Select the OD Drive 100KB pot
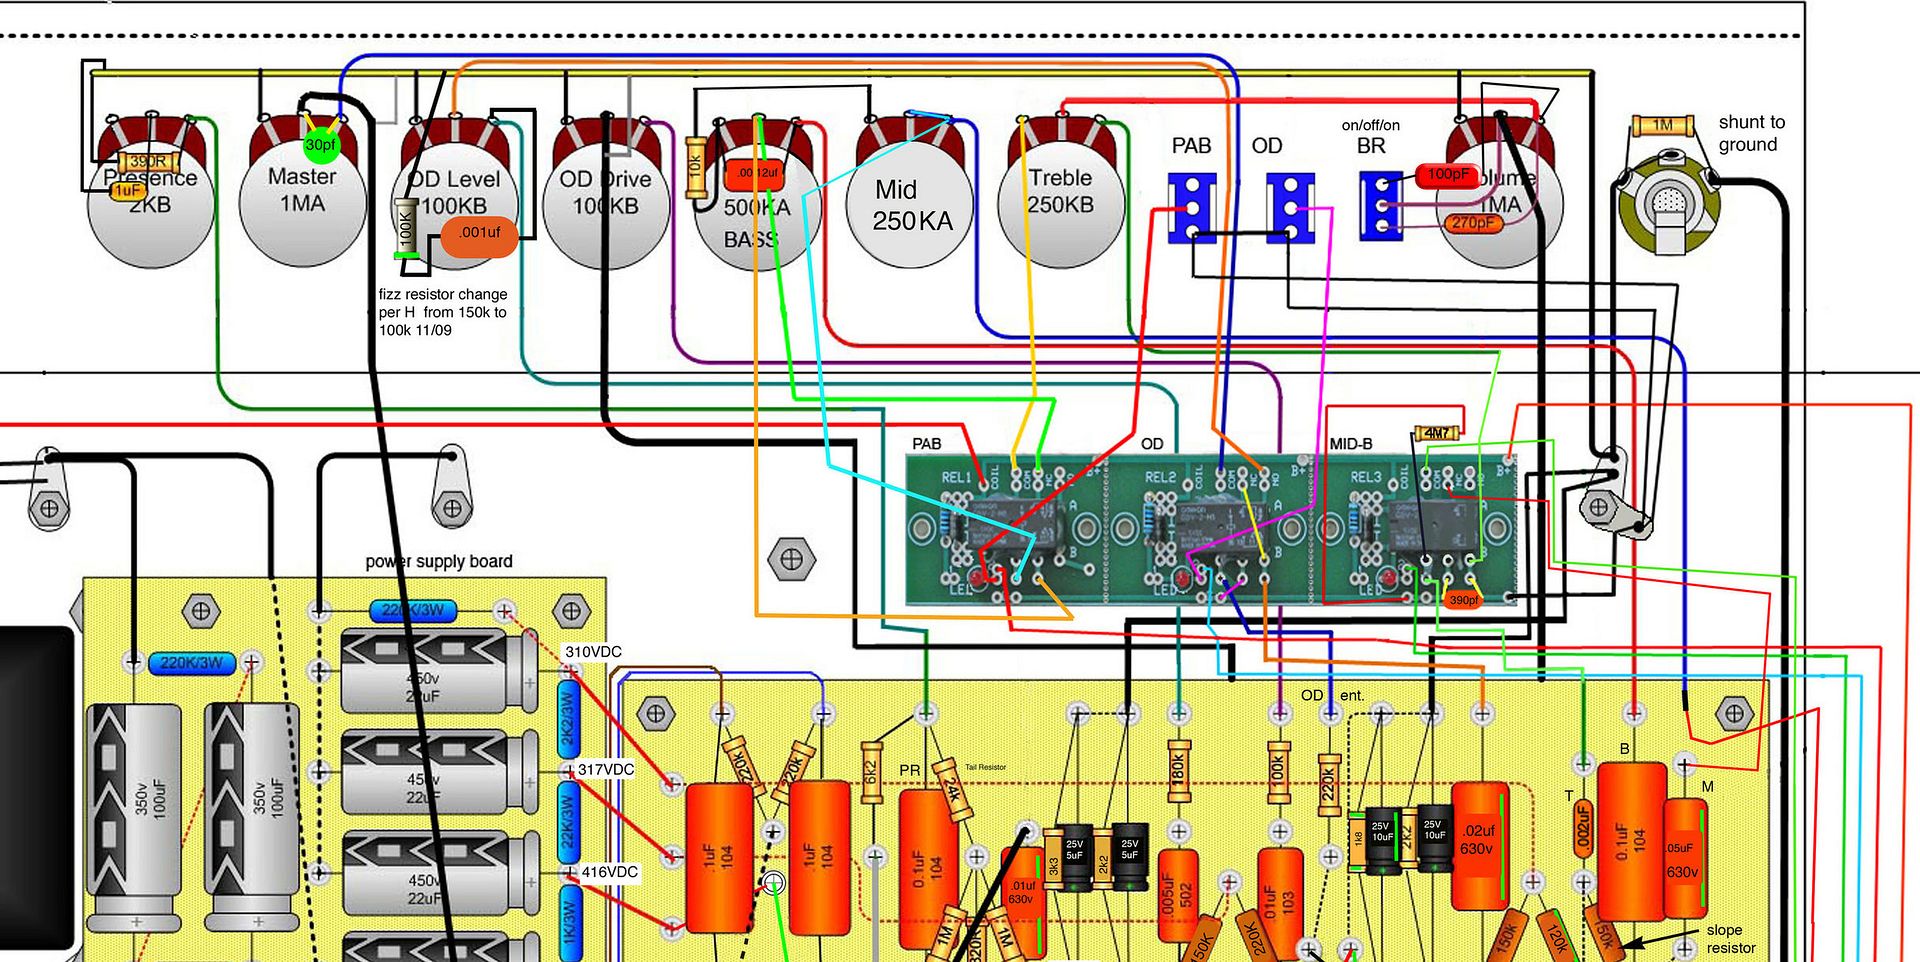1920x962 pixels. (x=606, y=206)
